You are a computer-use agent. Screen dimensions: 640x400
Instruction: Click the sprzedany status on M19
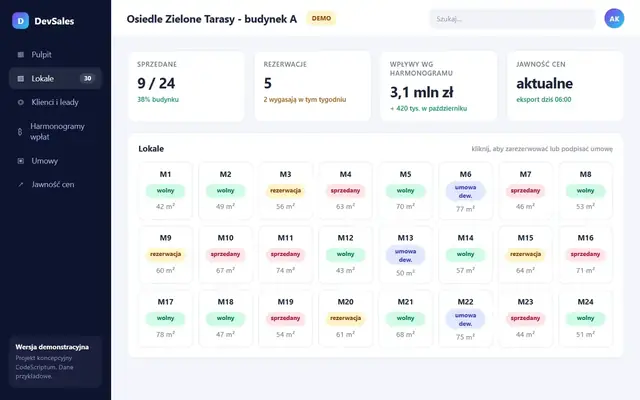point(285,318)
